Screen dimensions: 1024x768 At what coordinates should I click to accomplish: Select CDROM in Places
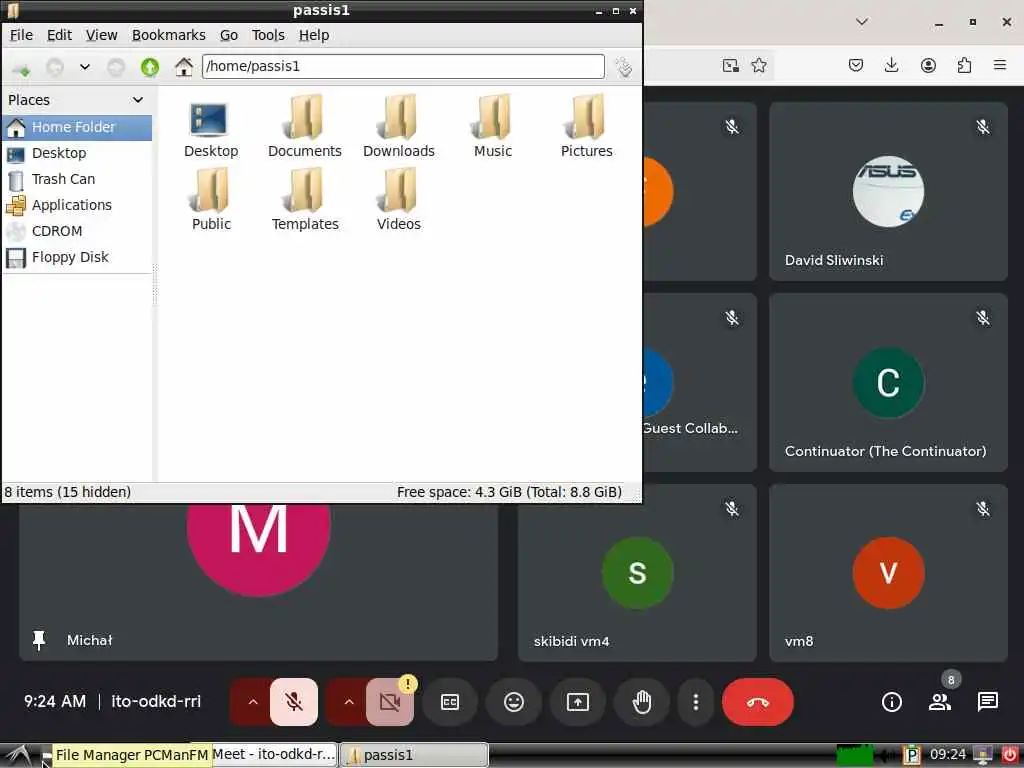click(77, 232)
